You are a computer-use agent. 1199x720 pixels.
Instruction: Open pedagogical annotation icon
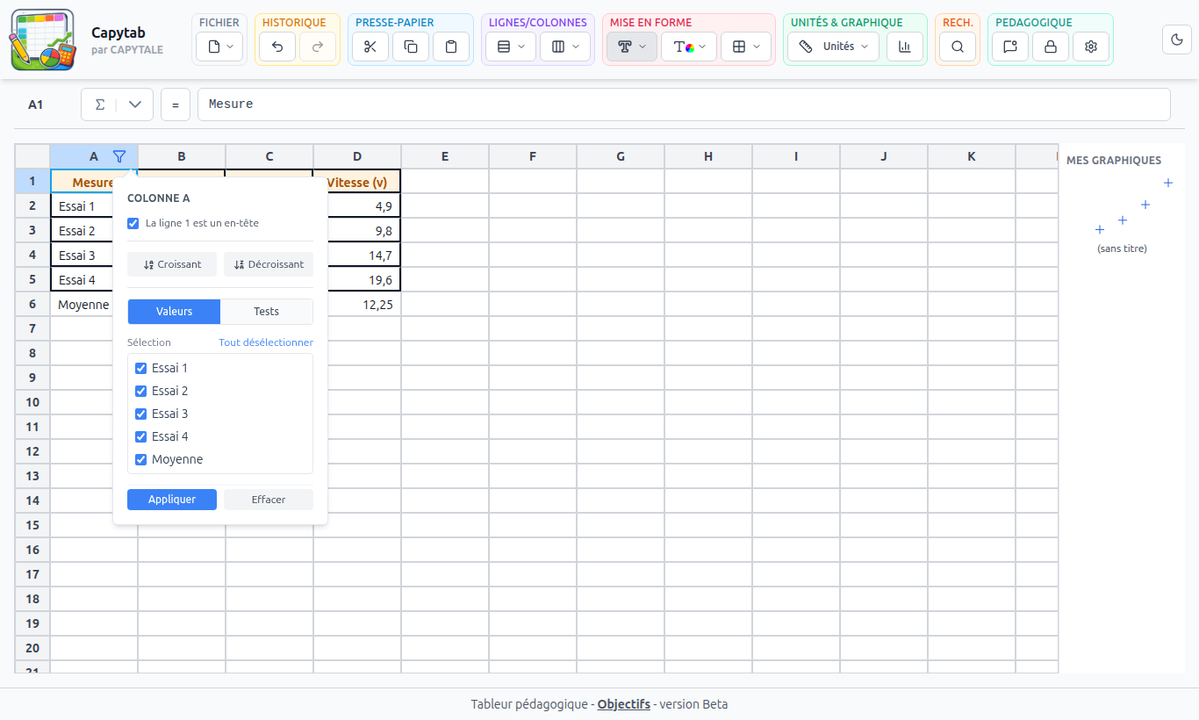tap(1010, 47)
